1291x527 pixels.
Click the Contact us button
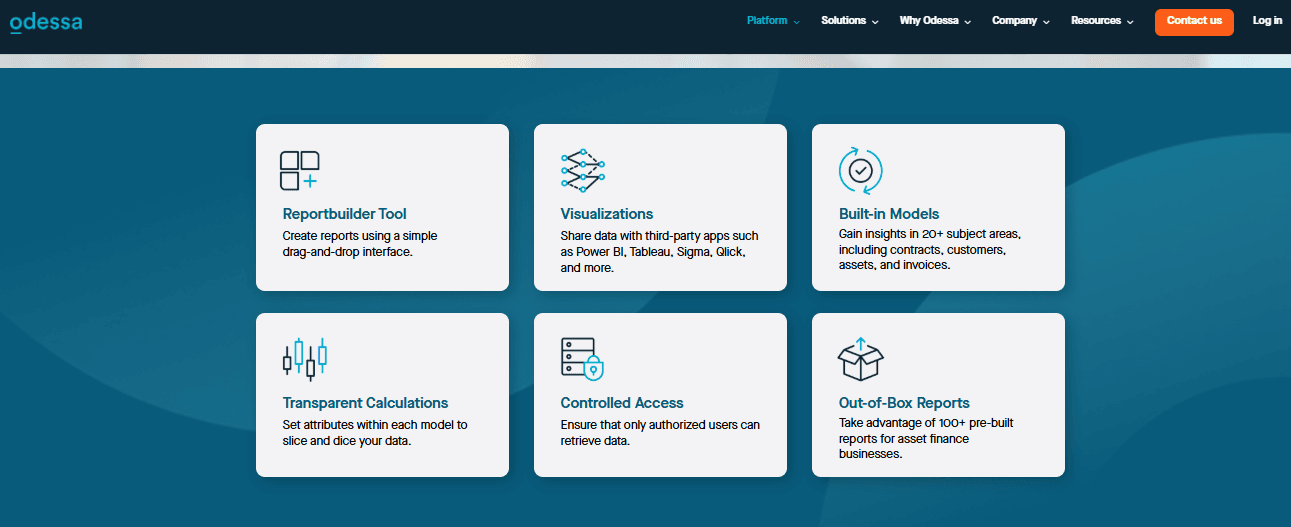pyautogui.click(x=1194, y=22)
